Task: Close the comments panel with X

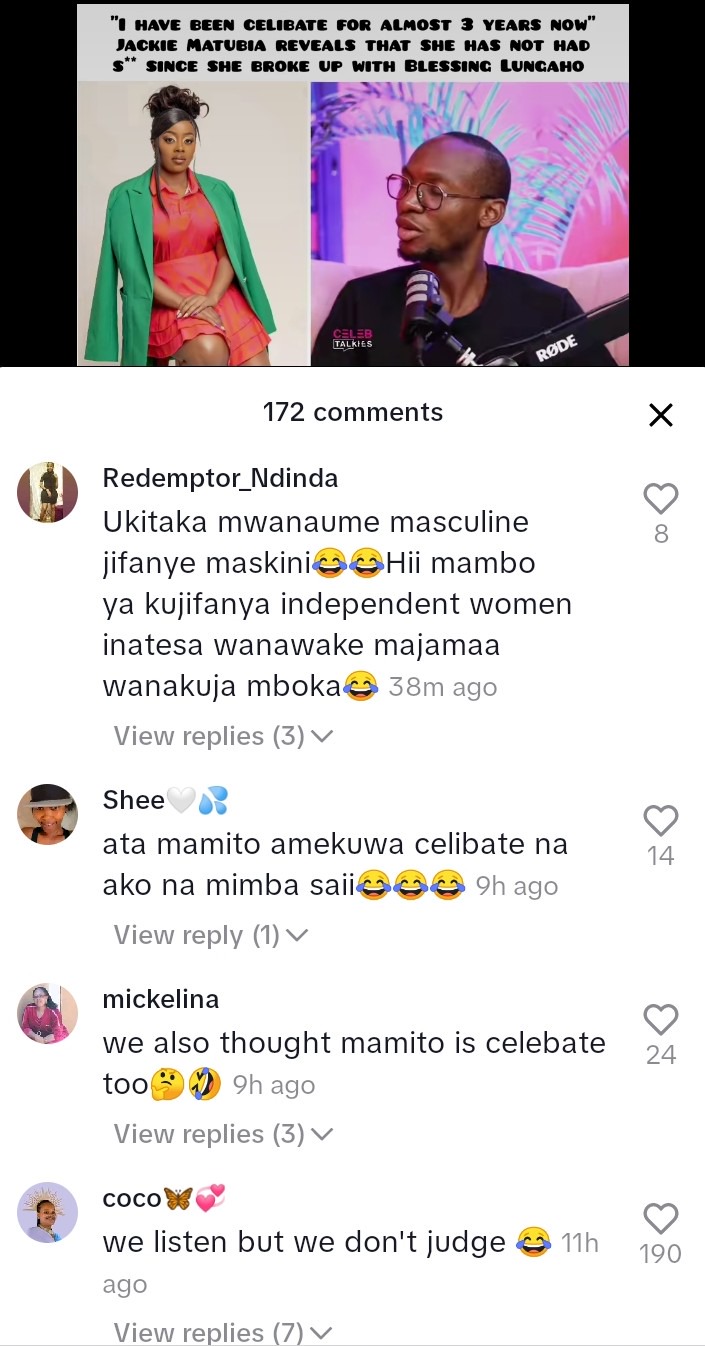Action: pyautogui.click(x=661, y=415)
